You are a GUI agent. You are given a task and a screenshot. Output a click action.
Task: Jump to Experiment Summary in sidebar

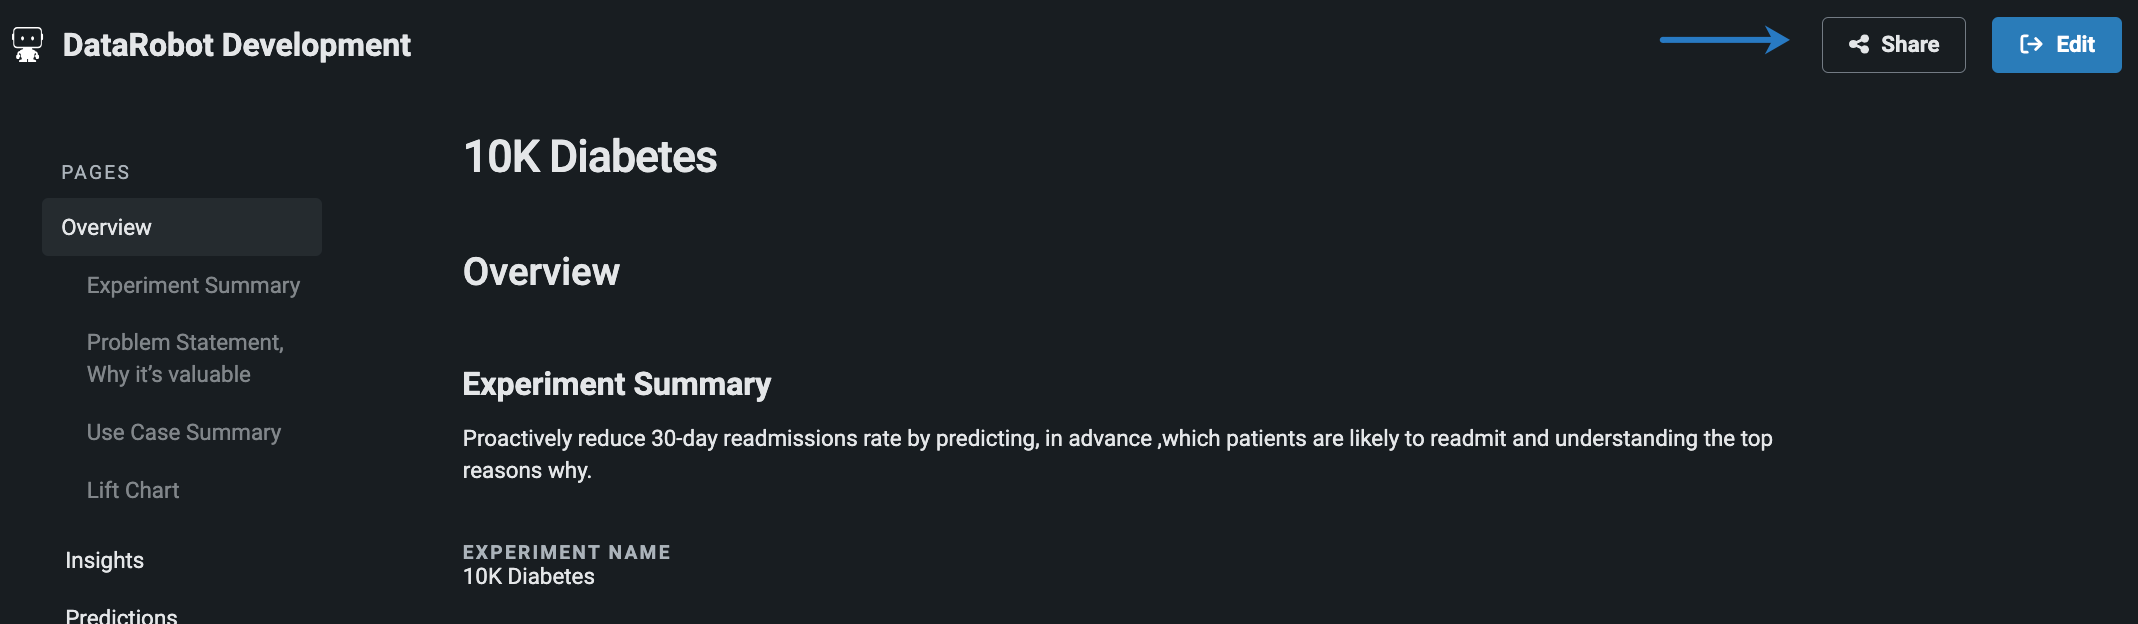(x=193, y=285)
